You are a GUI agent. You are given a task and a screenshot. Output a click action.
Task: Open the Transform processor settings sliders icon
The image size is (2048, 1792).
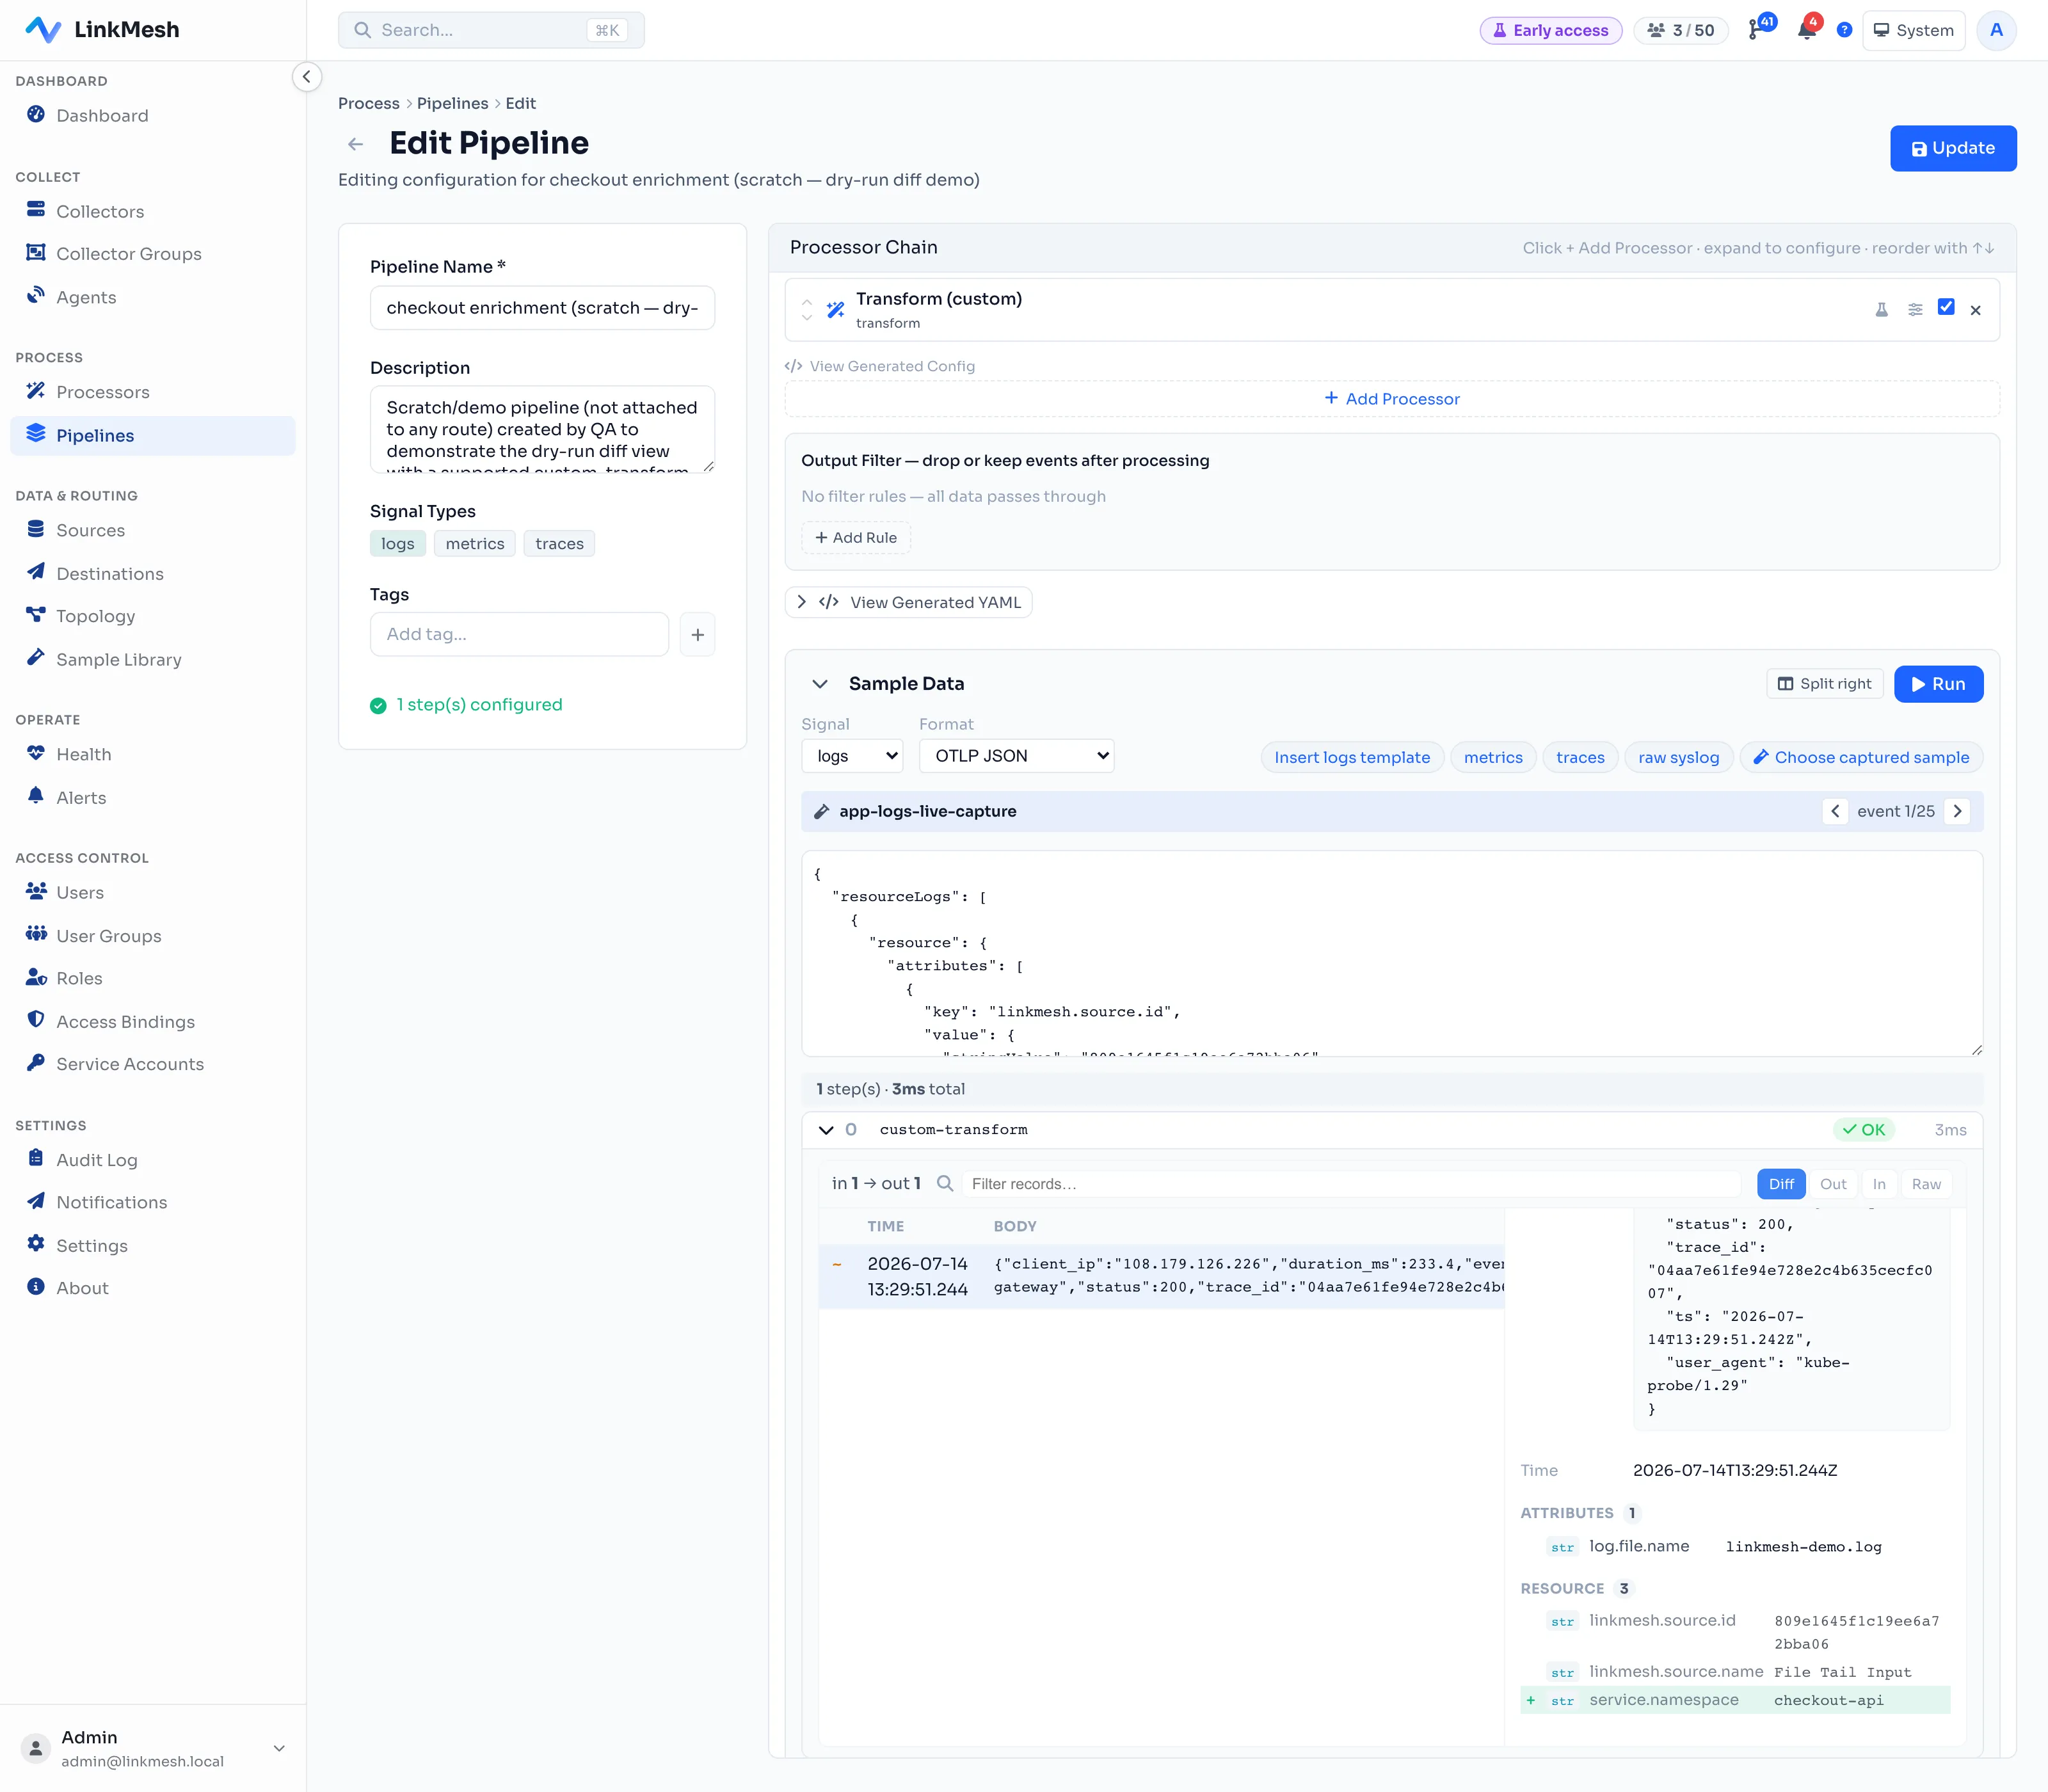click(1915, 310)
